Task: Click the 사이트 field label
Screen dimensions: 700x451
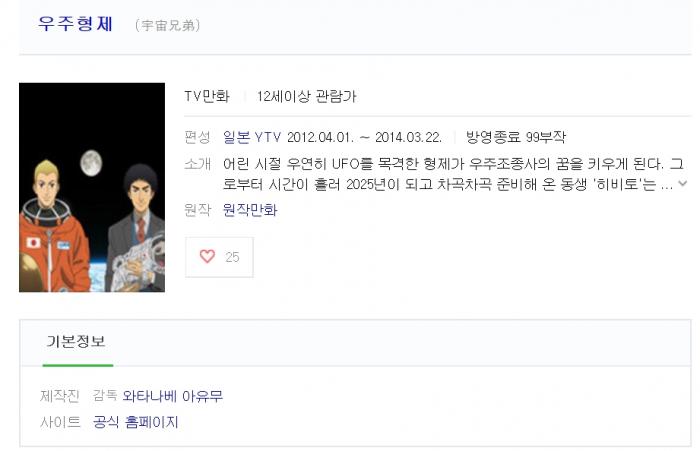Action: click(60, 422)
